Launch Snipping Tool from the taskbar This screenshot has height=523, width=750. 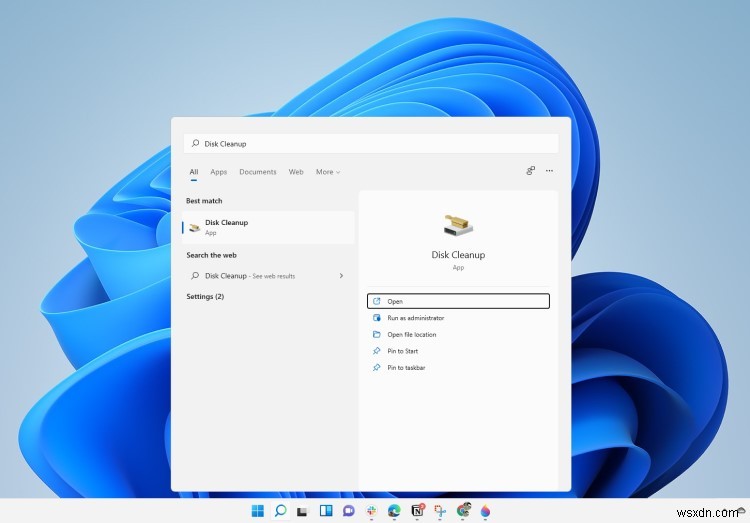pyautogui.click(x=440, y=511)
